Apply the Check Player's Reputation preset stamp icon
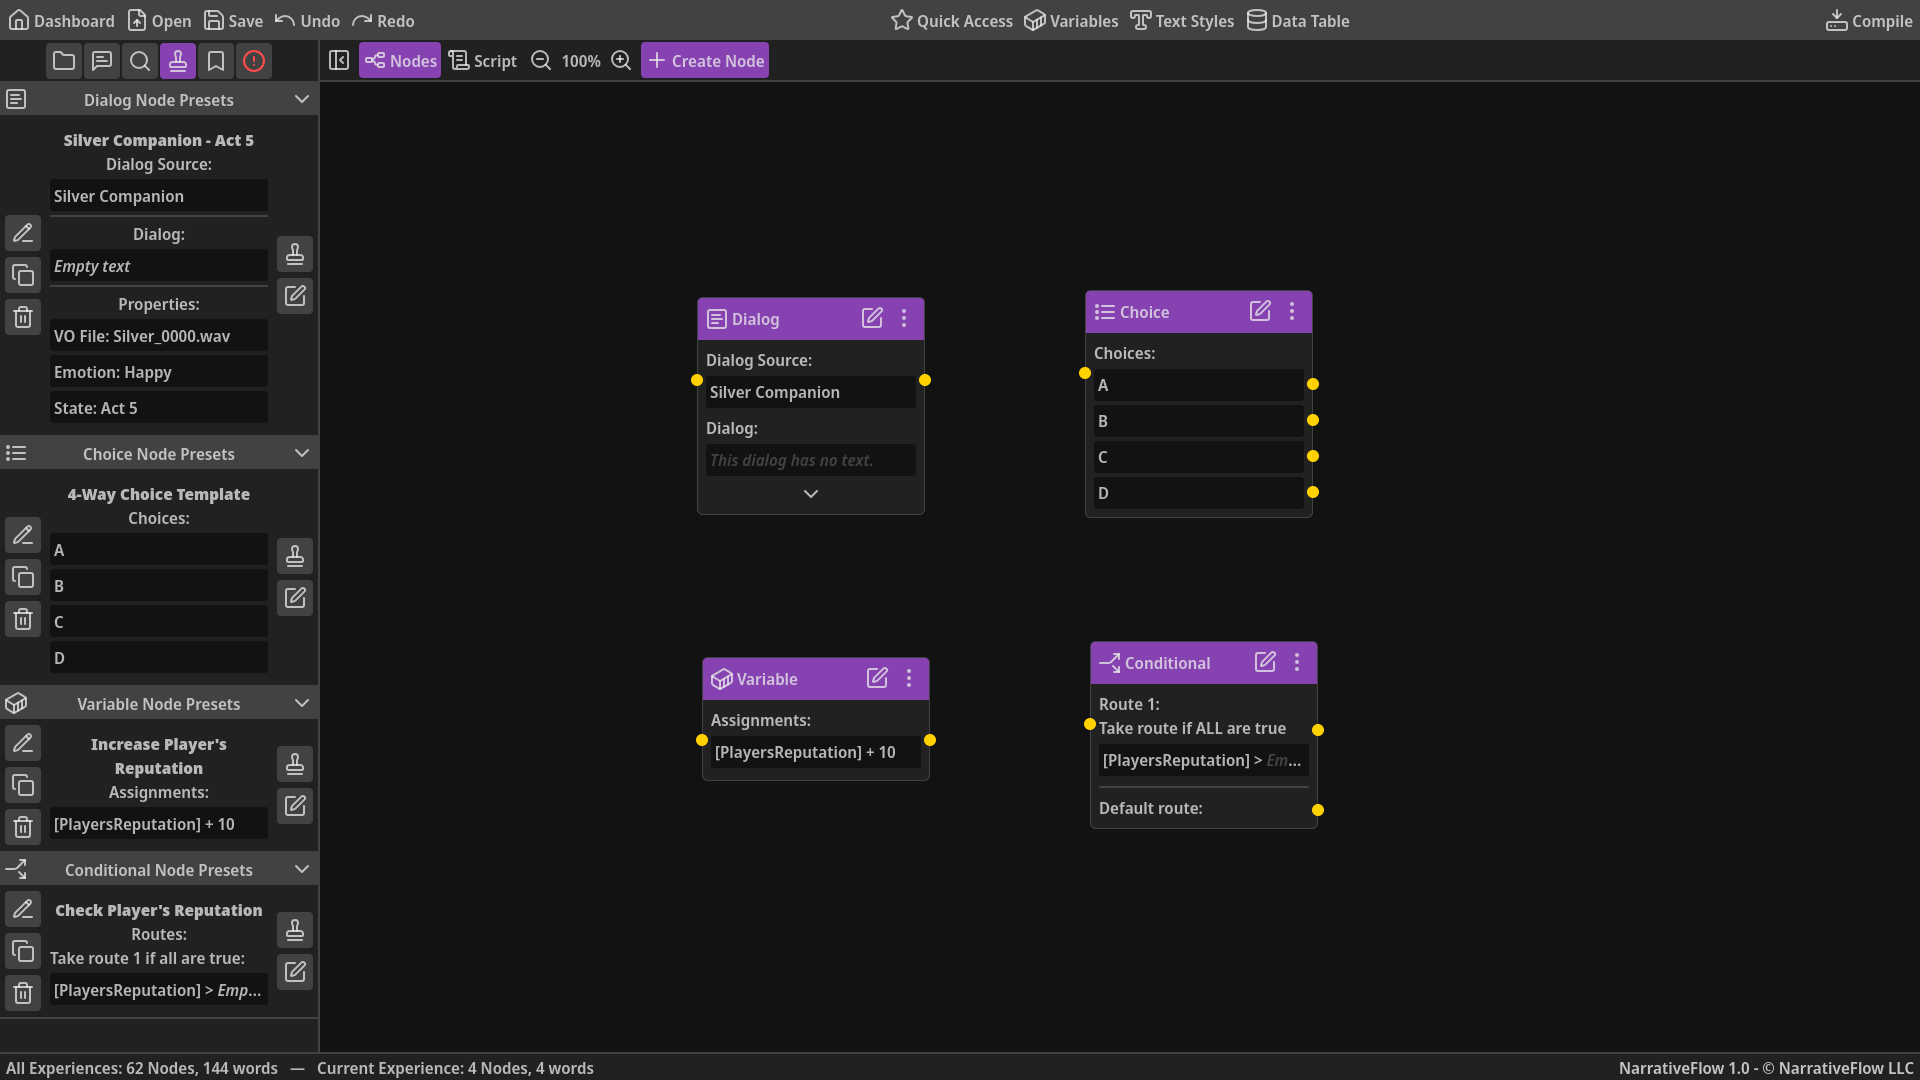 tap(295, 930)
